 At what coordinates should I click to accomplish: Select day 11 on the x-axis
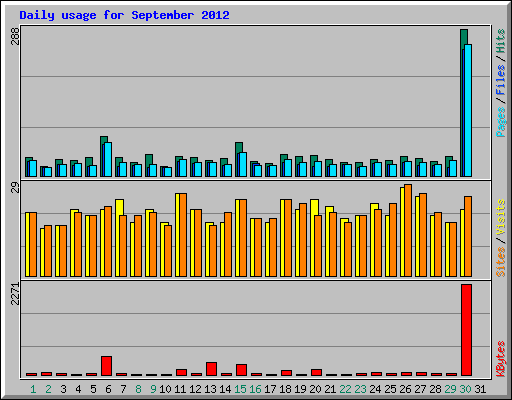[x=180, y=389]
